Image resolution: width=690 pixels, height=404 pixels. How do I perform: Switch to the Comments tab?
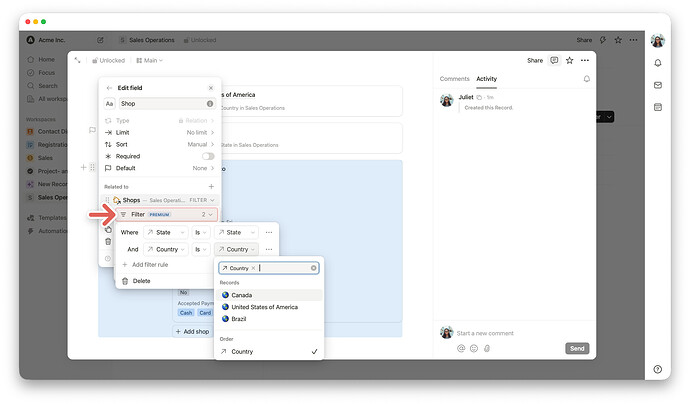click(x=454, y=78)
